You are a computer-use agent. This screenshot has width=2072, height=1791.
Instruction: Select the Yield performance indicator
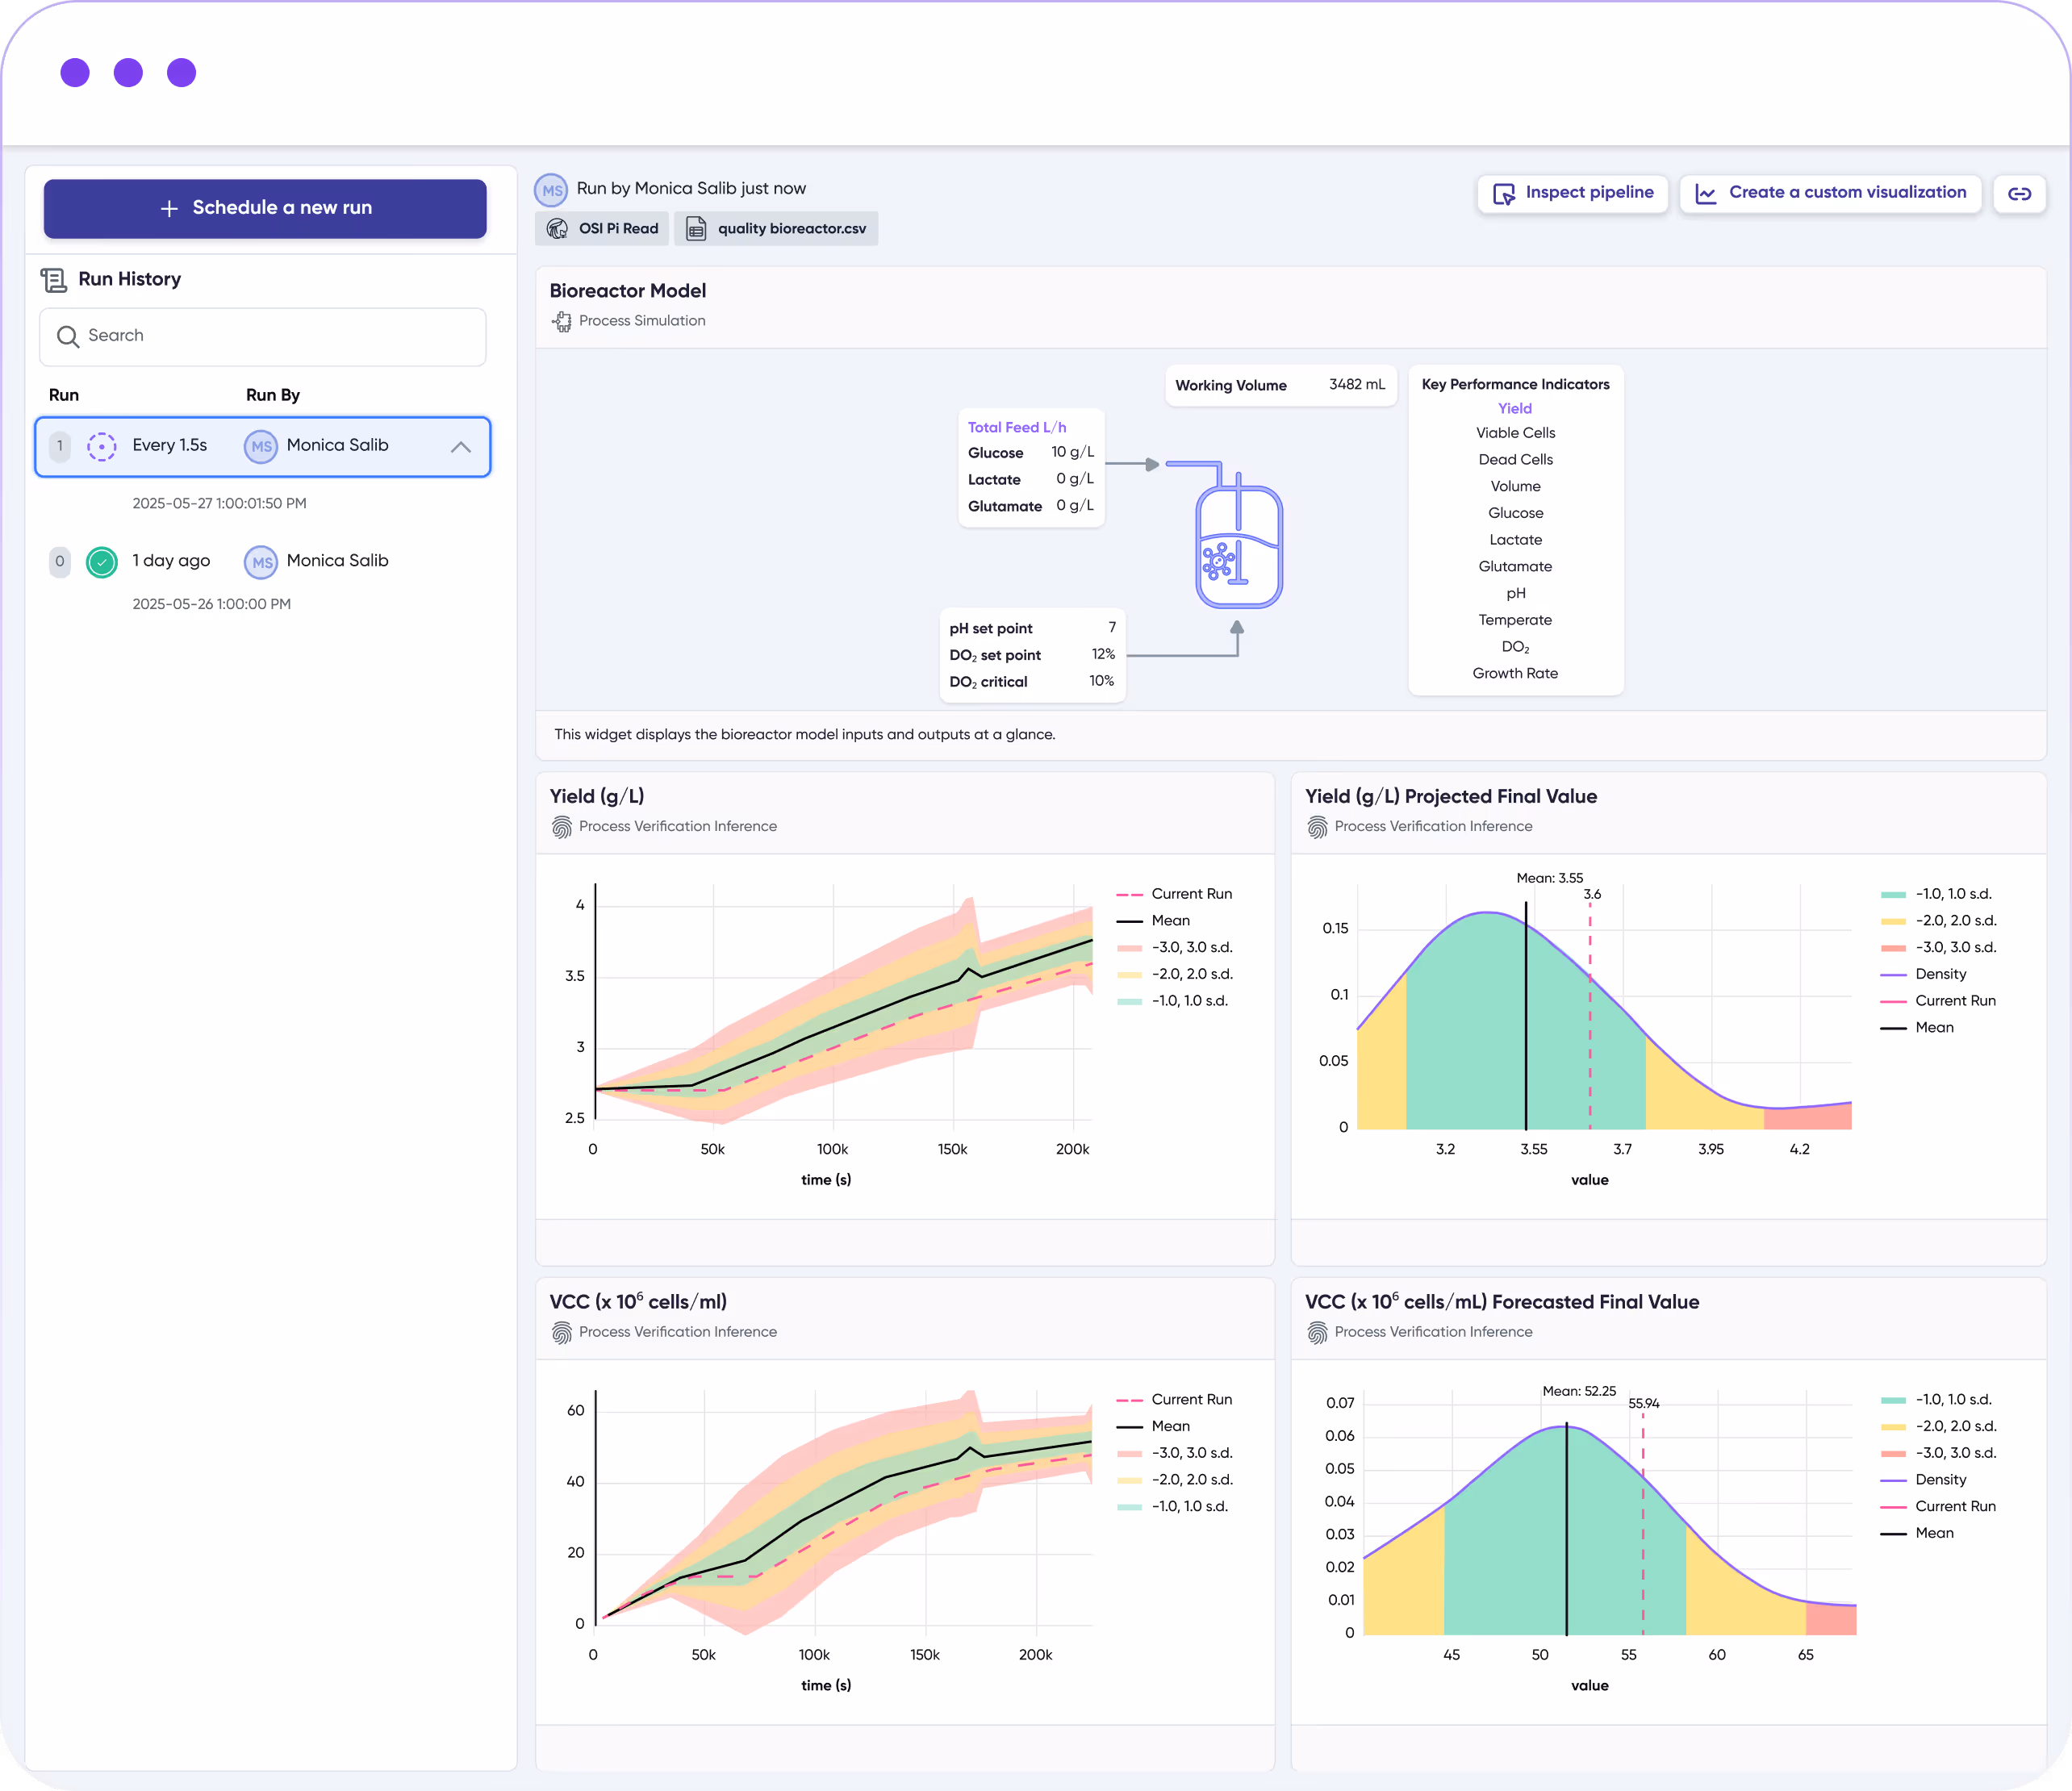[x=1515, y=408]
